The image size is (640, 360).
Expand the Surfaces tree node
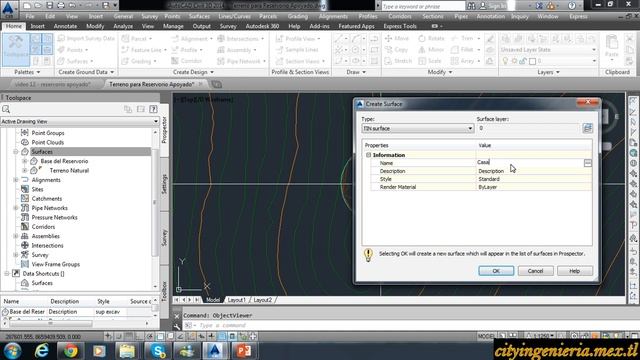(x=16, y=152)
